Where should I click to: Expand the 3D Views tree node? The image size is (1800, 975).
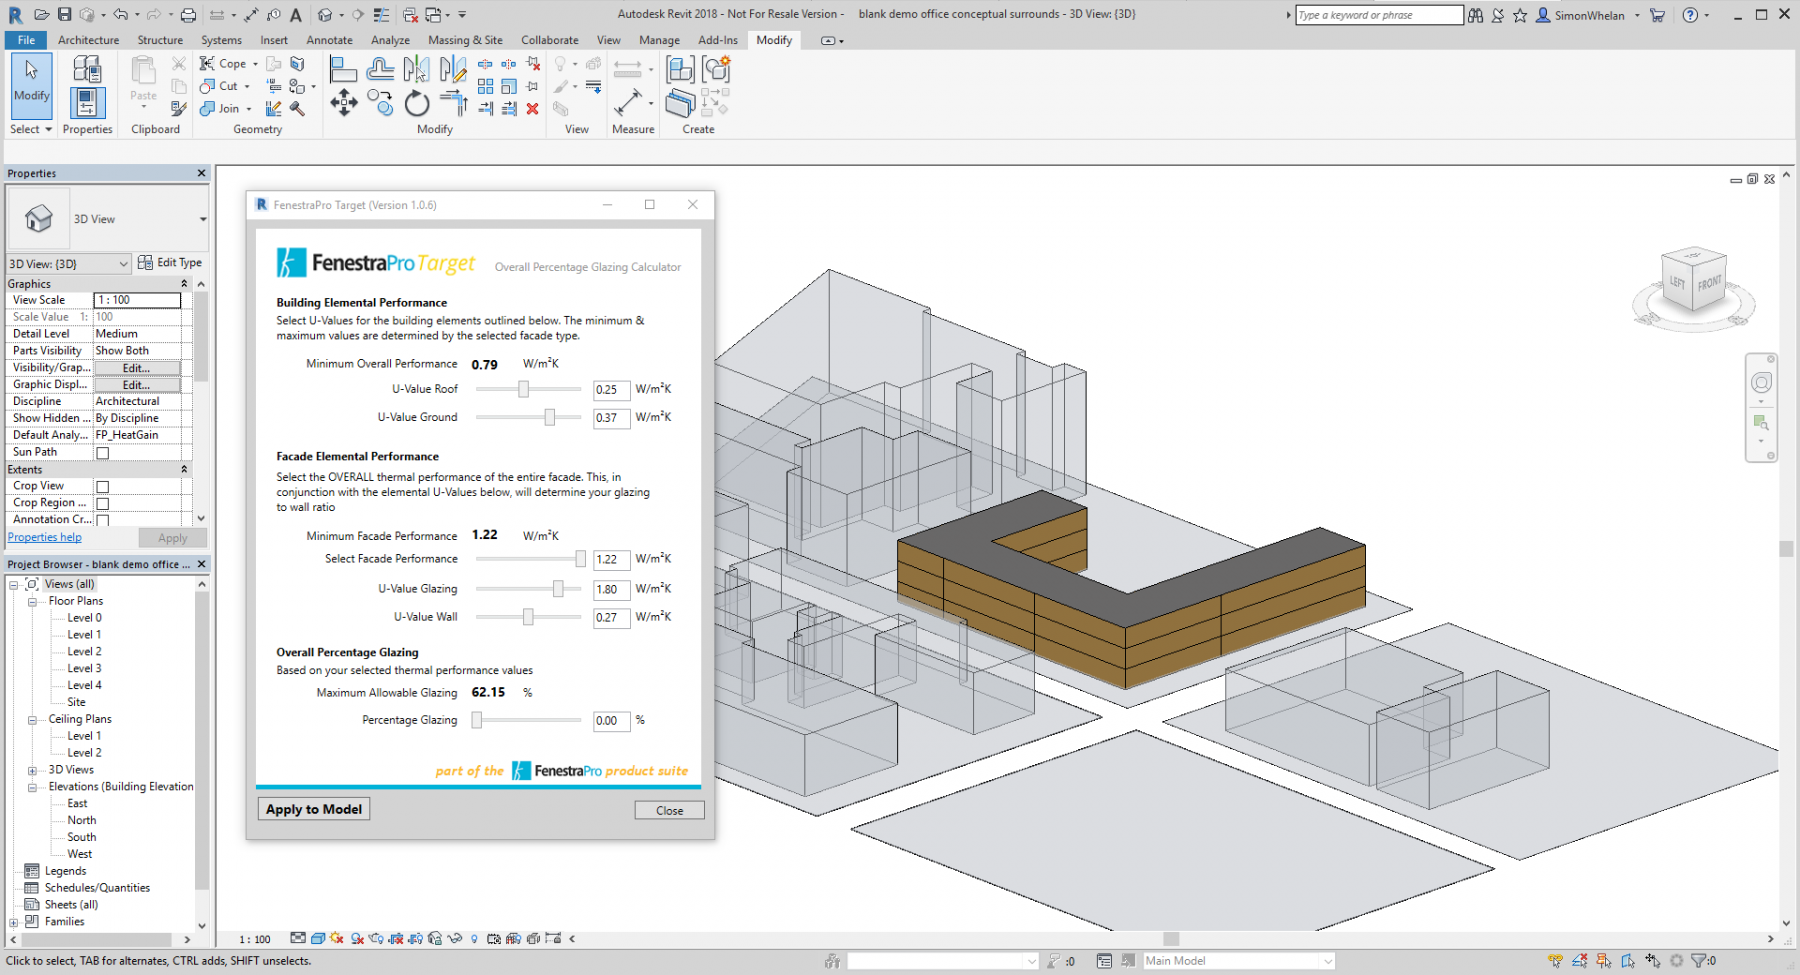coord(32,771)
